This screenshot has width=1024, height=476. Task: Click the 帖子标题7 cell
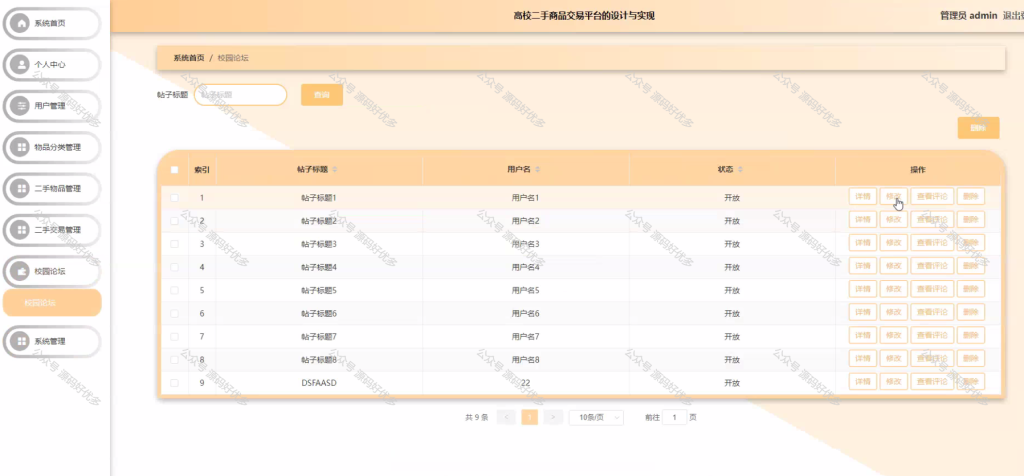(x=319, y=336)
